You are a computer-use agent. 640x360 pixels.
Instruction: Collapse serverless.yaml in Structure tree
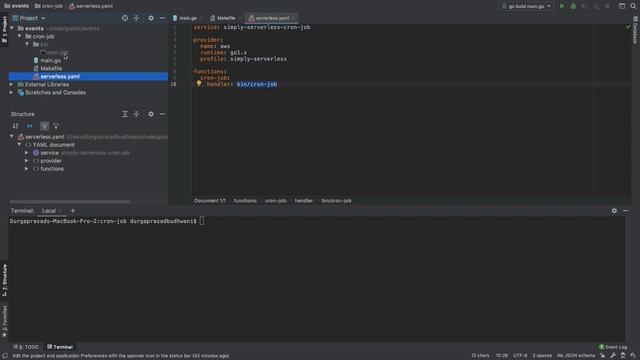(12, 137)
